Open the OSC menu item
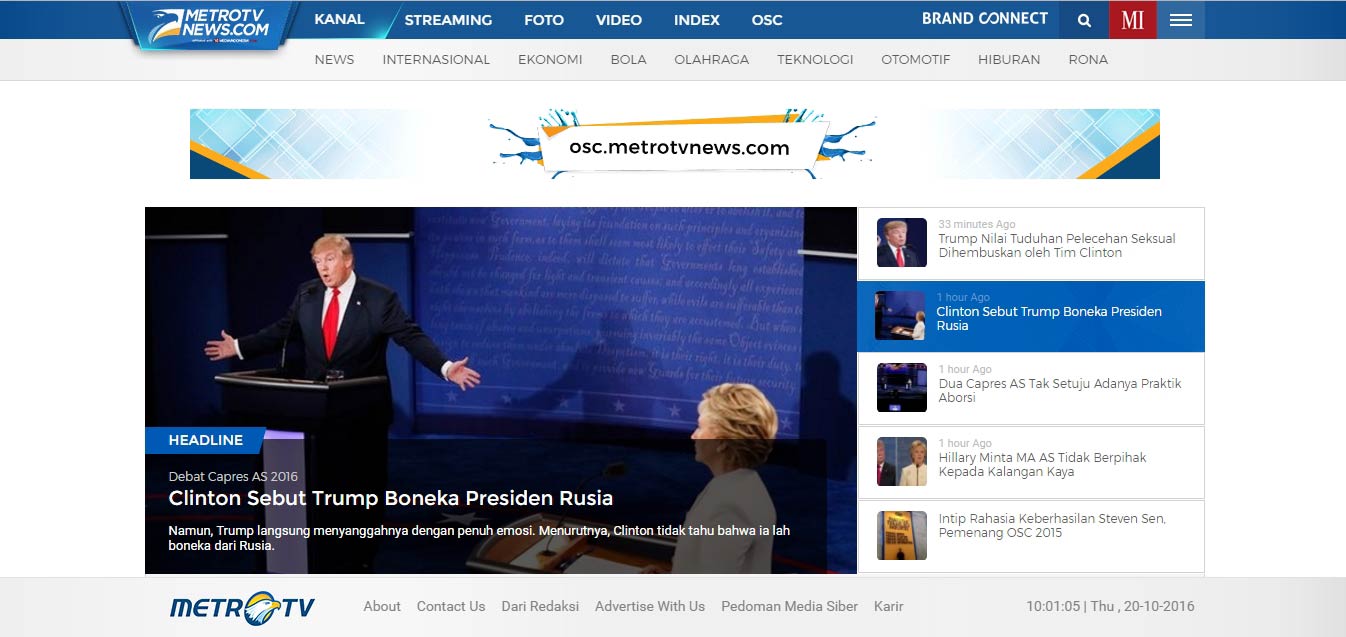The image size is (1346, 637). (x=767, y=20)
